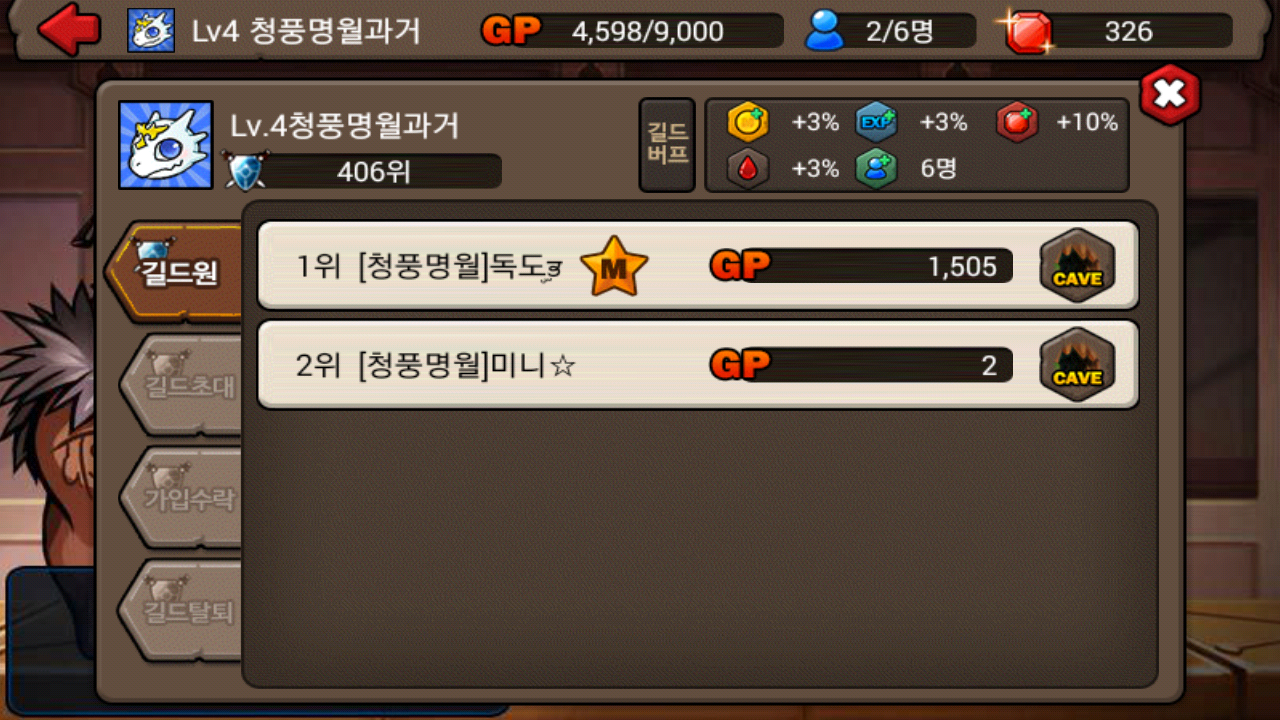1280x720 pixels.
Task: Tap the blue member count person icon
Action: point(826,31)
